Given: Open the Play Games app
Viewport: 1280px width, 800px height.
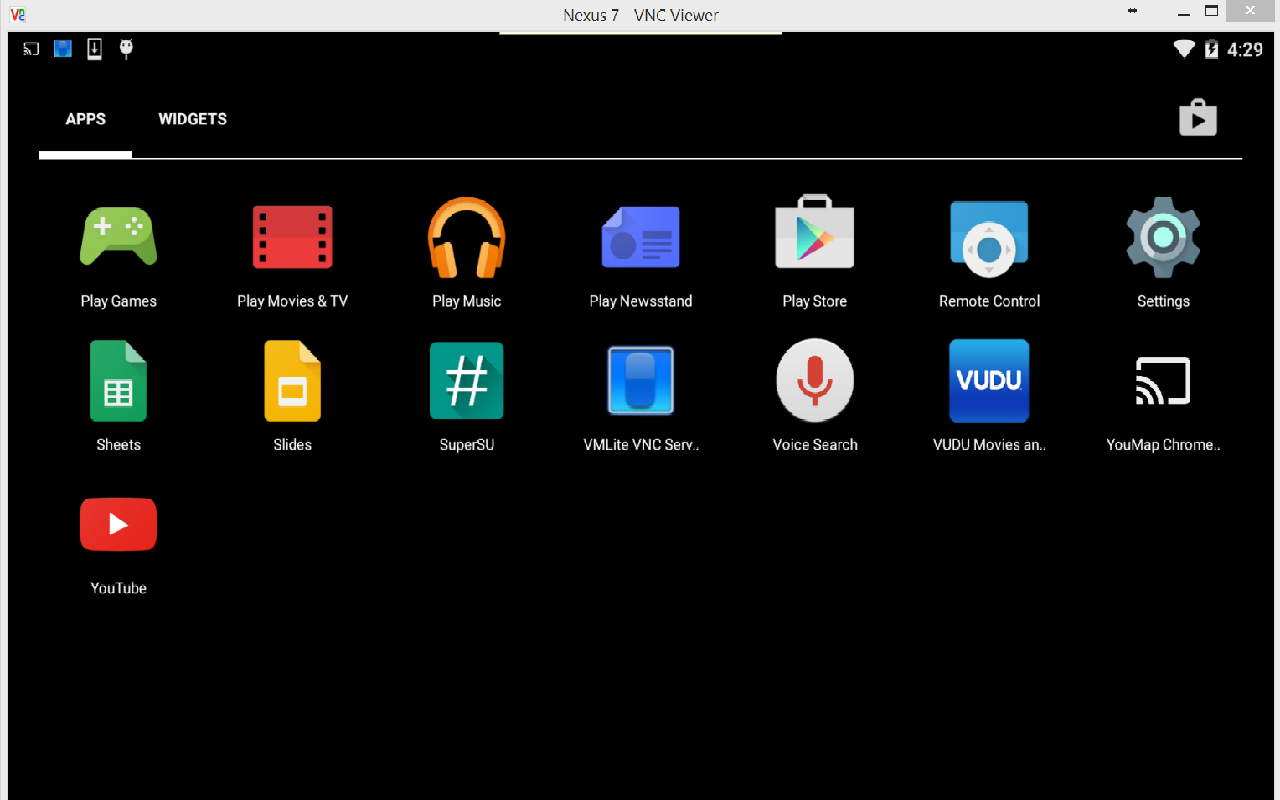Looking at the screenshot, I should point(118,237).
